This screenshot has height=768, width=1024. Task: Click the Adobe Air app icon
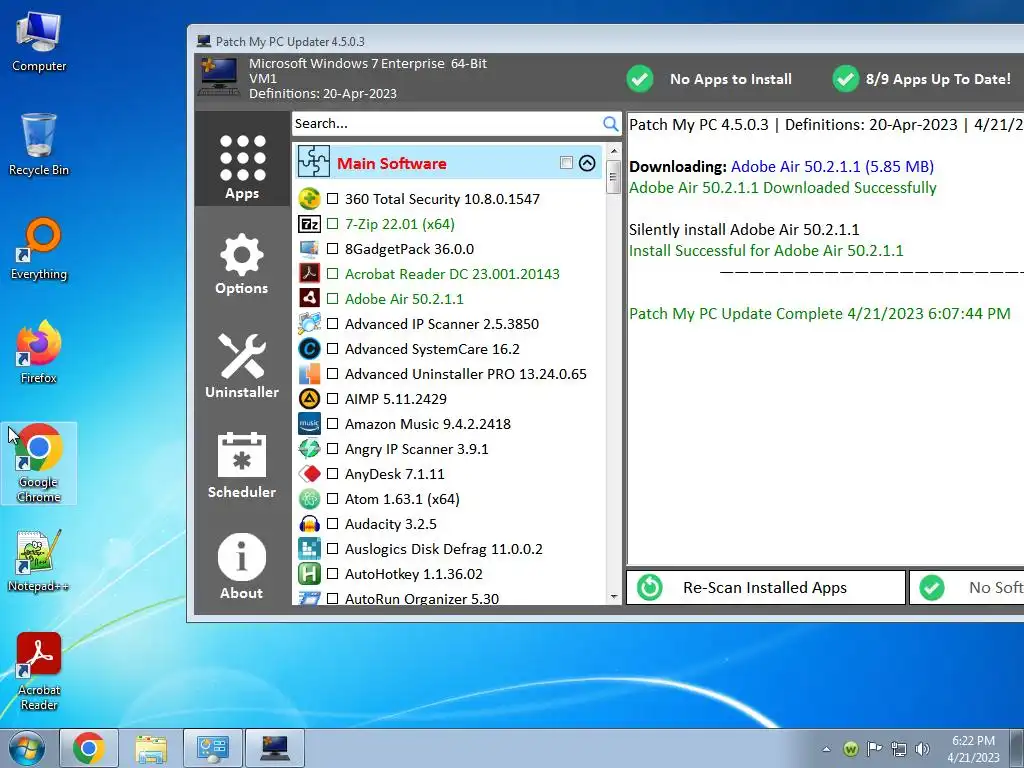pyautogui.click(x=309, y=298)
